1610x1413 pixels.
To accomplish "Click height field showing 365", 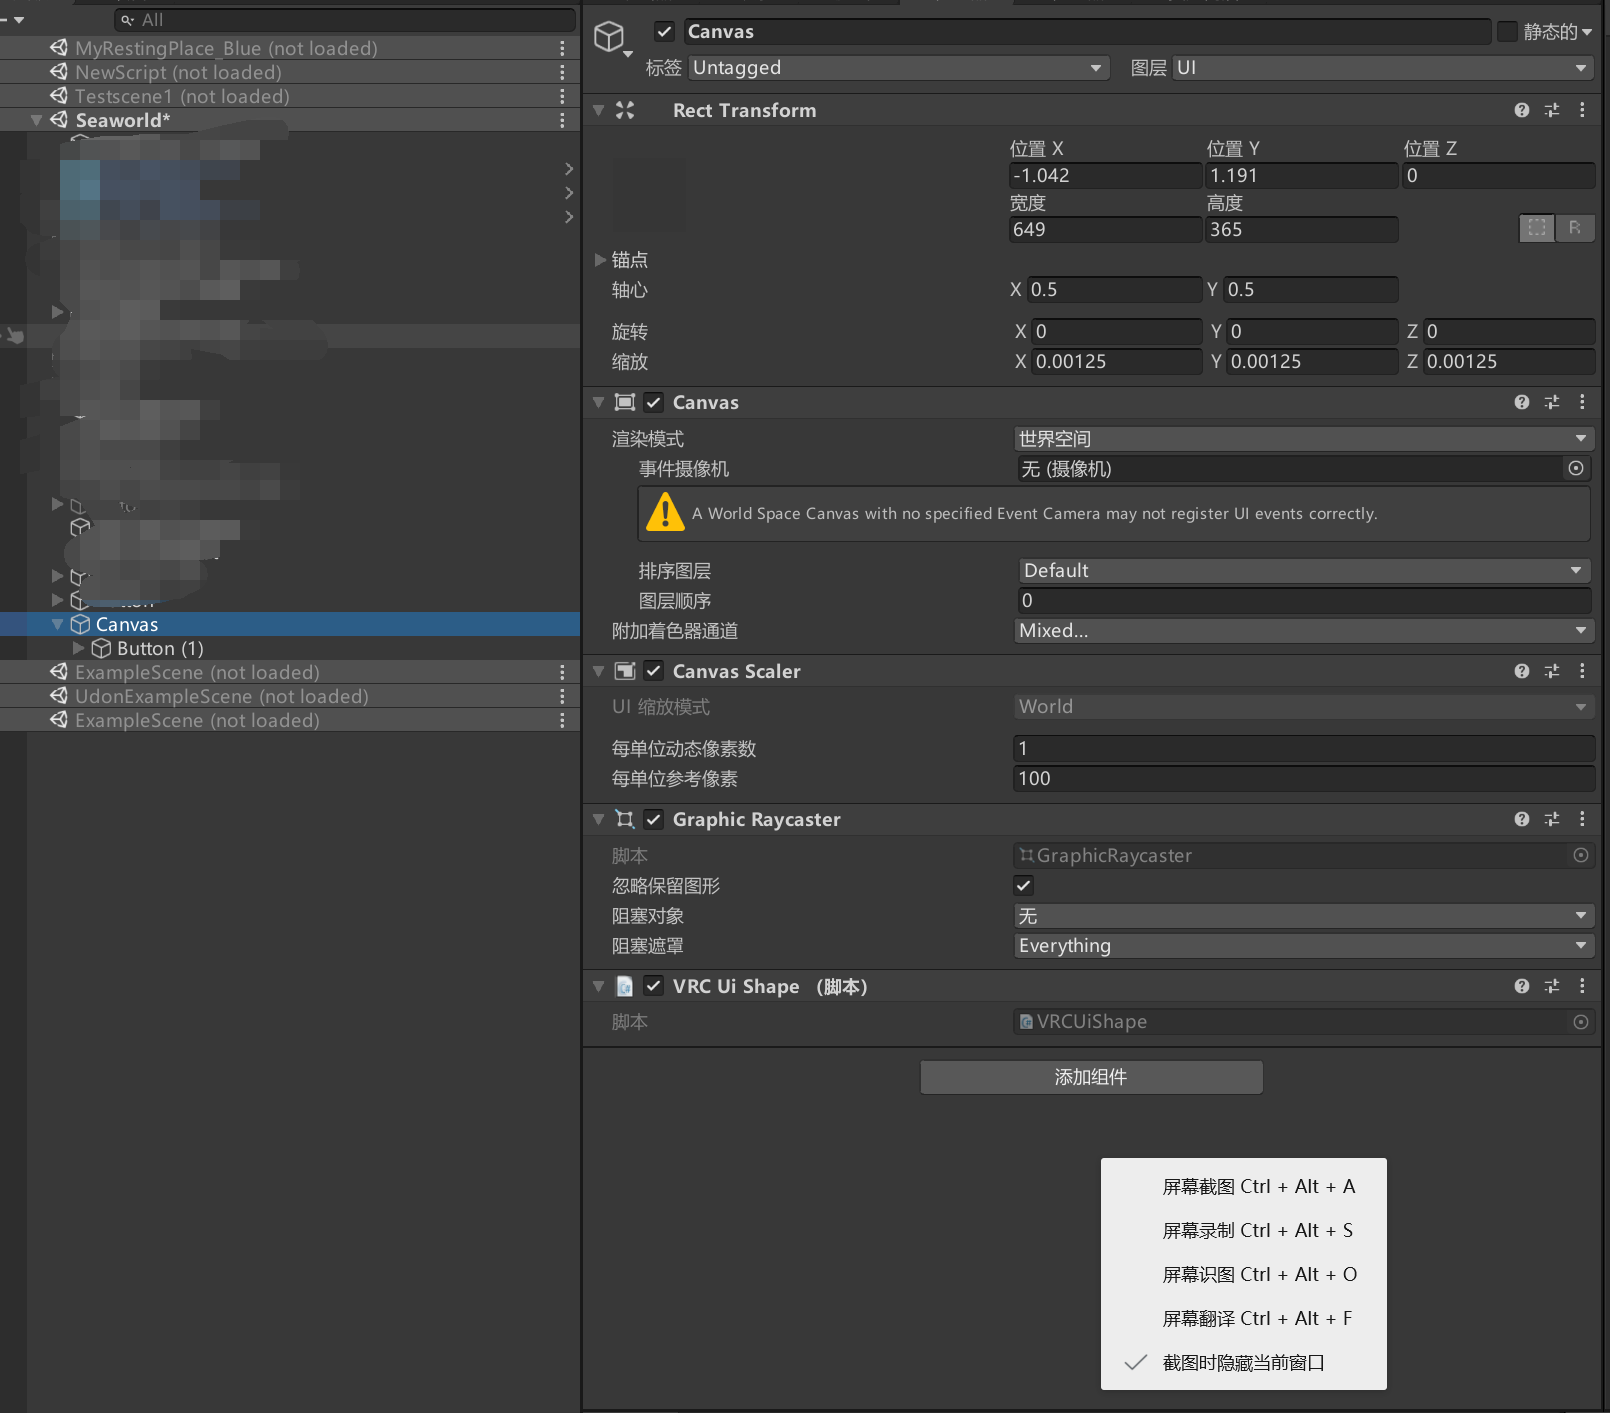I will pyautogui.click(x=1302, y=230).
